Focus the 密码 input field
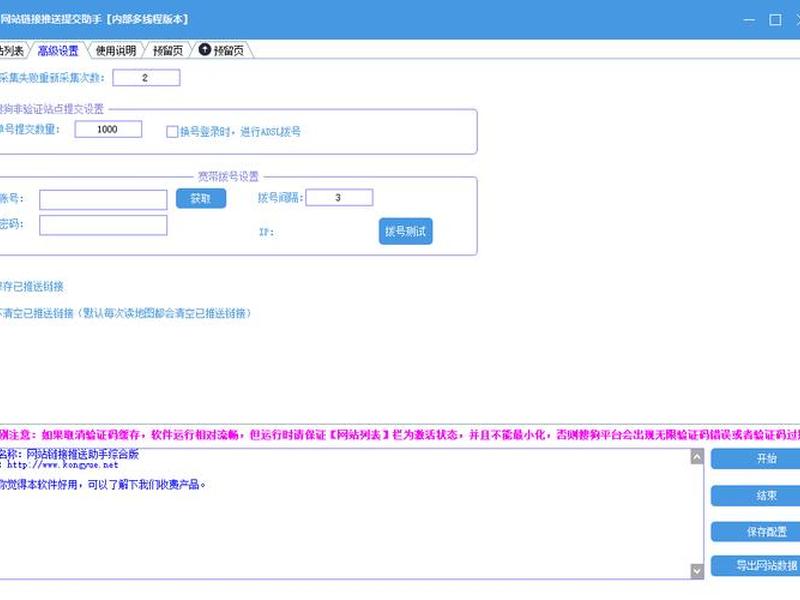Image resolution: width=800 pixels, height=600 pixels. point(103,225)
